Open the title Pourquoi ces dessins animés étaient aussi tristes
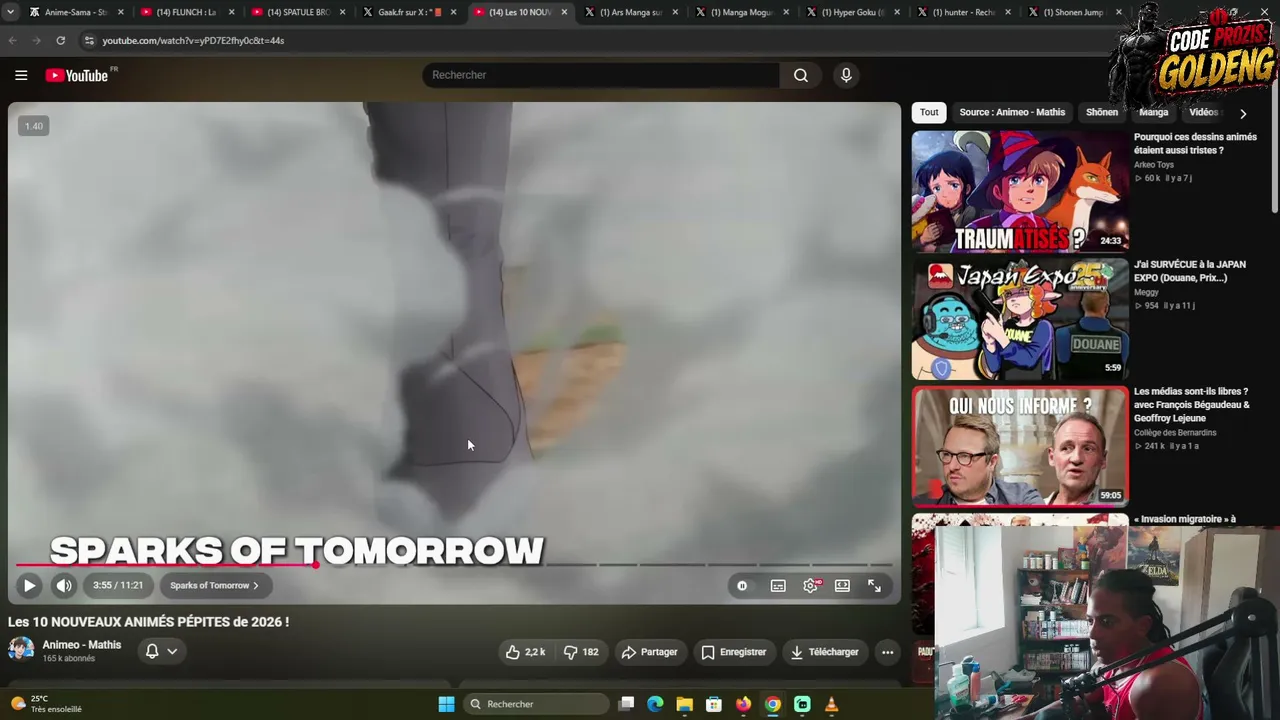Screen dimensions: 1280x720 (x=1195, y=144)
